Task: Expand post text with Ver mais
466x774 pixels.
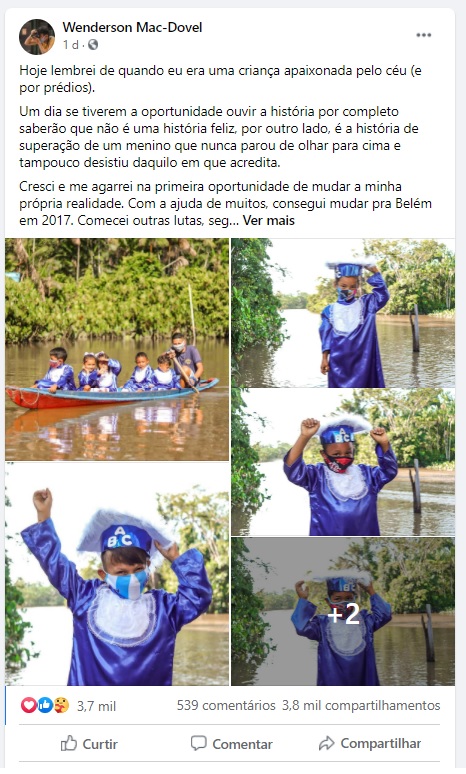Action: 269,220
